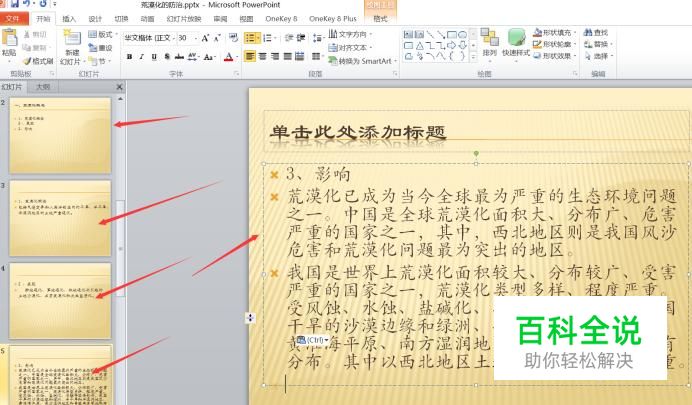The image size is (692, 405).
Task: Click the Undo arrow in quick access toolbar
Action: point(27,4)
